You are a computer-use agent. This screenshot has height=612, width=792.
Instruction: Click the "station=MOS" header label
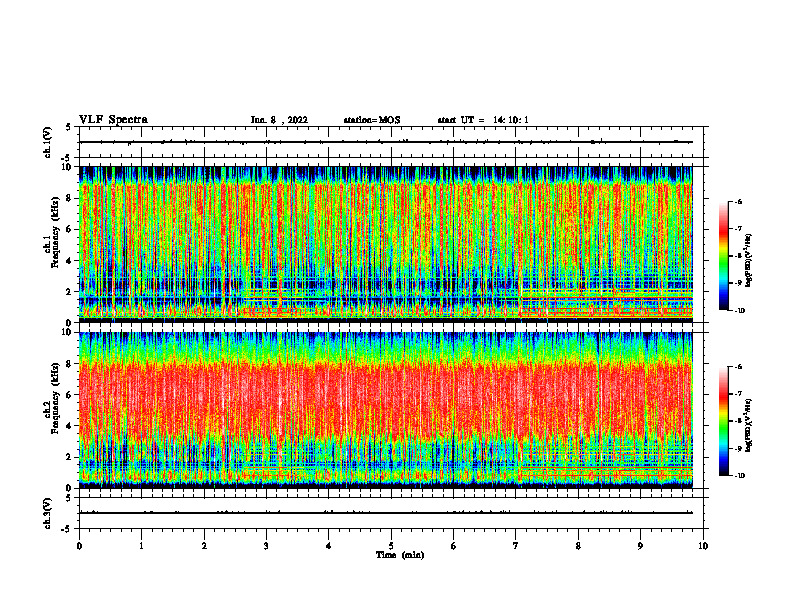[x=372, y=120]
